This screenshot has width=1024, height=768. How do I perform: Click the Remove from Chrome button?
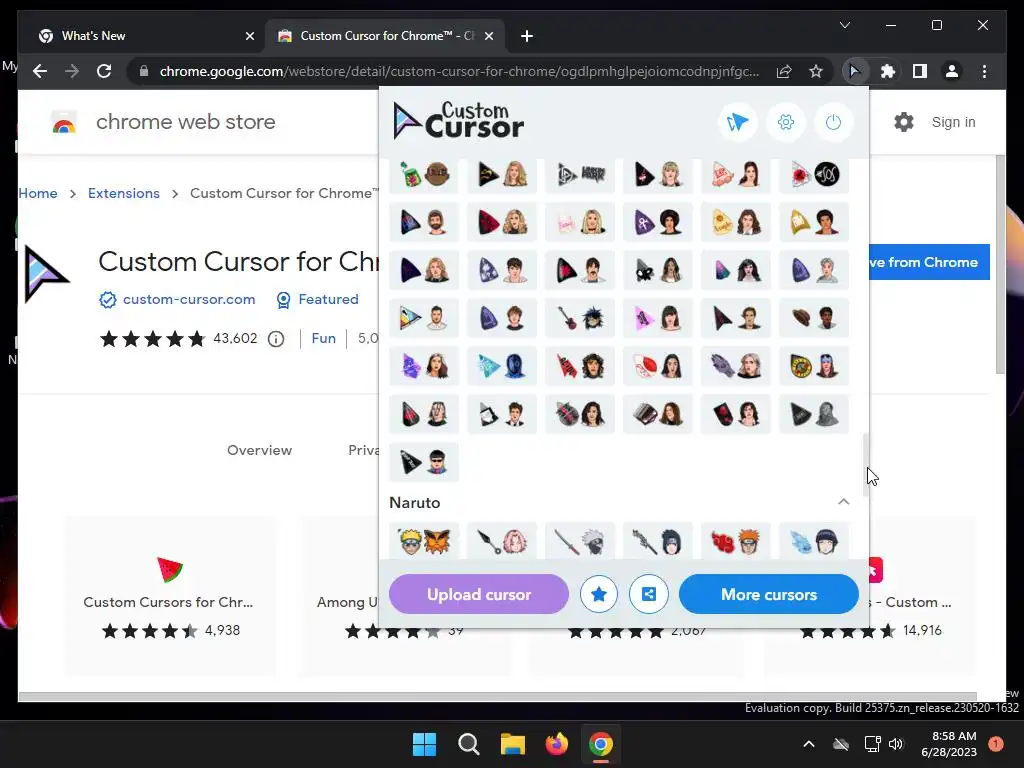coord(929,262)
